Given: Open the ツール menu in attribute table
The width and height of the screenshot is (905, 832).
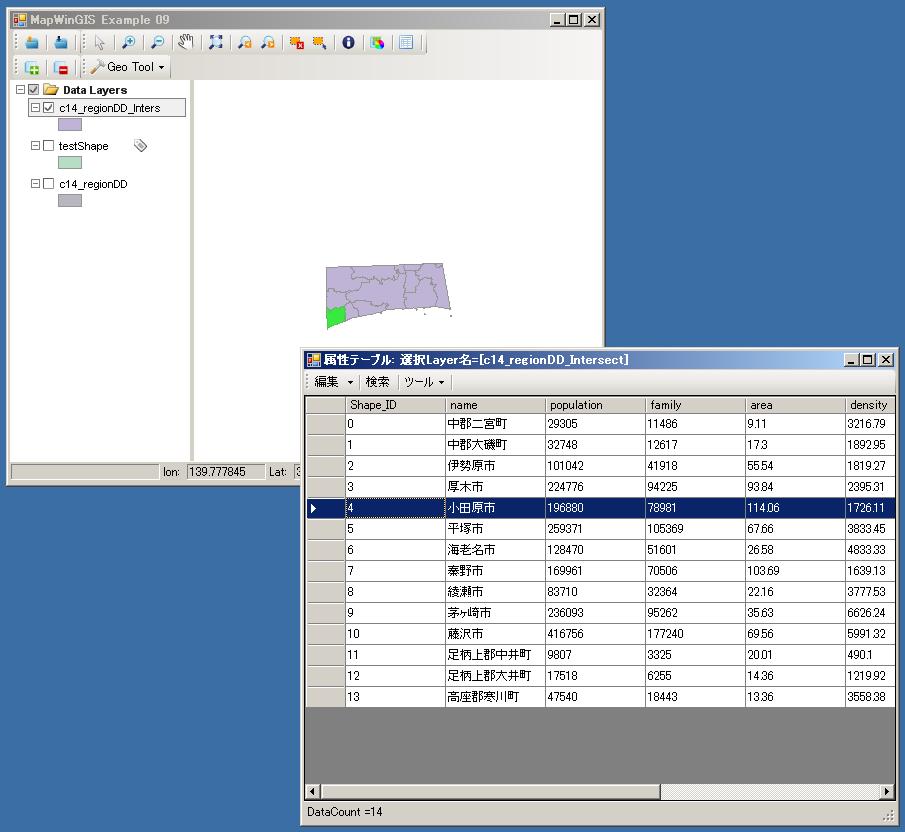Looking at the screenshot, I should pyautogui.click(x=423, y=382).
